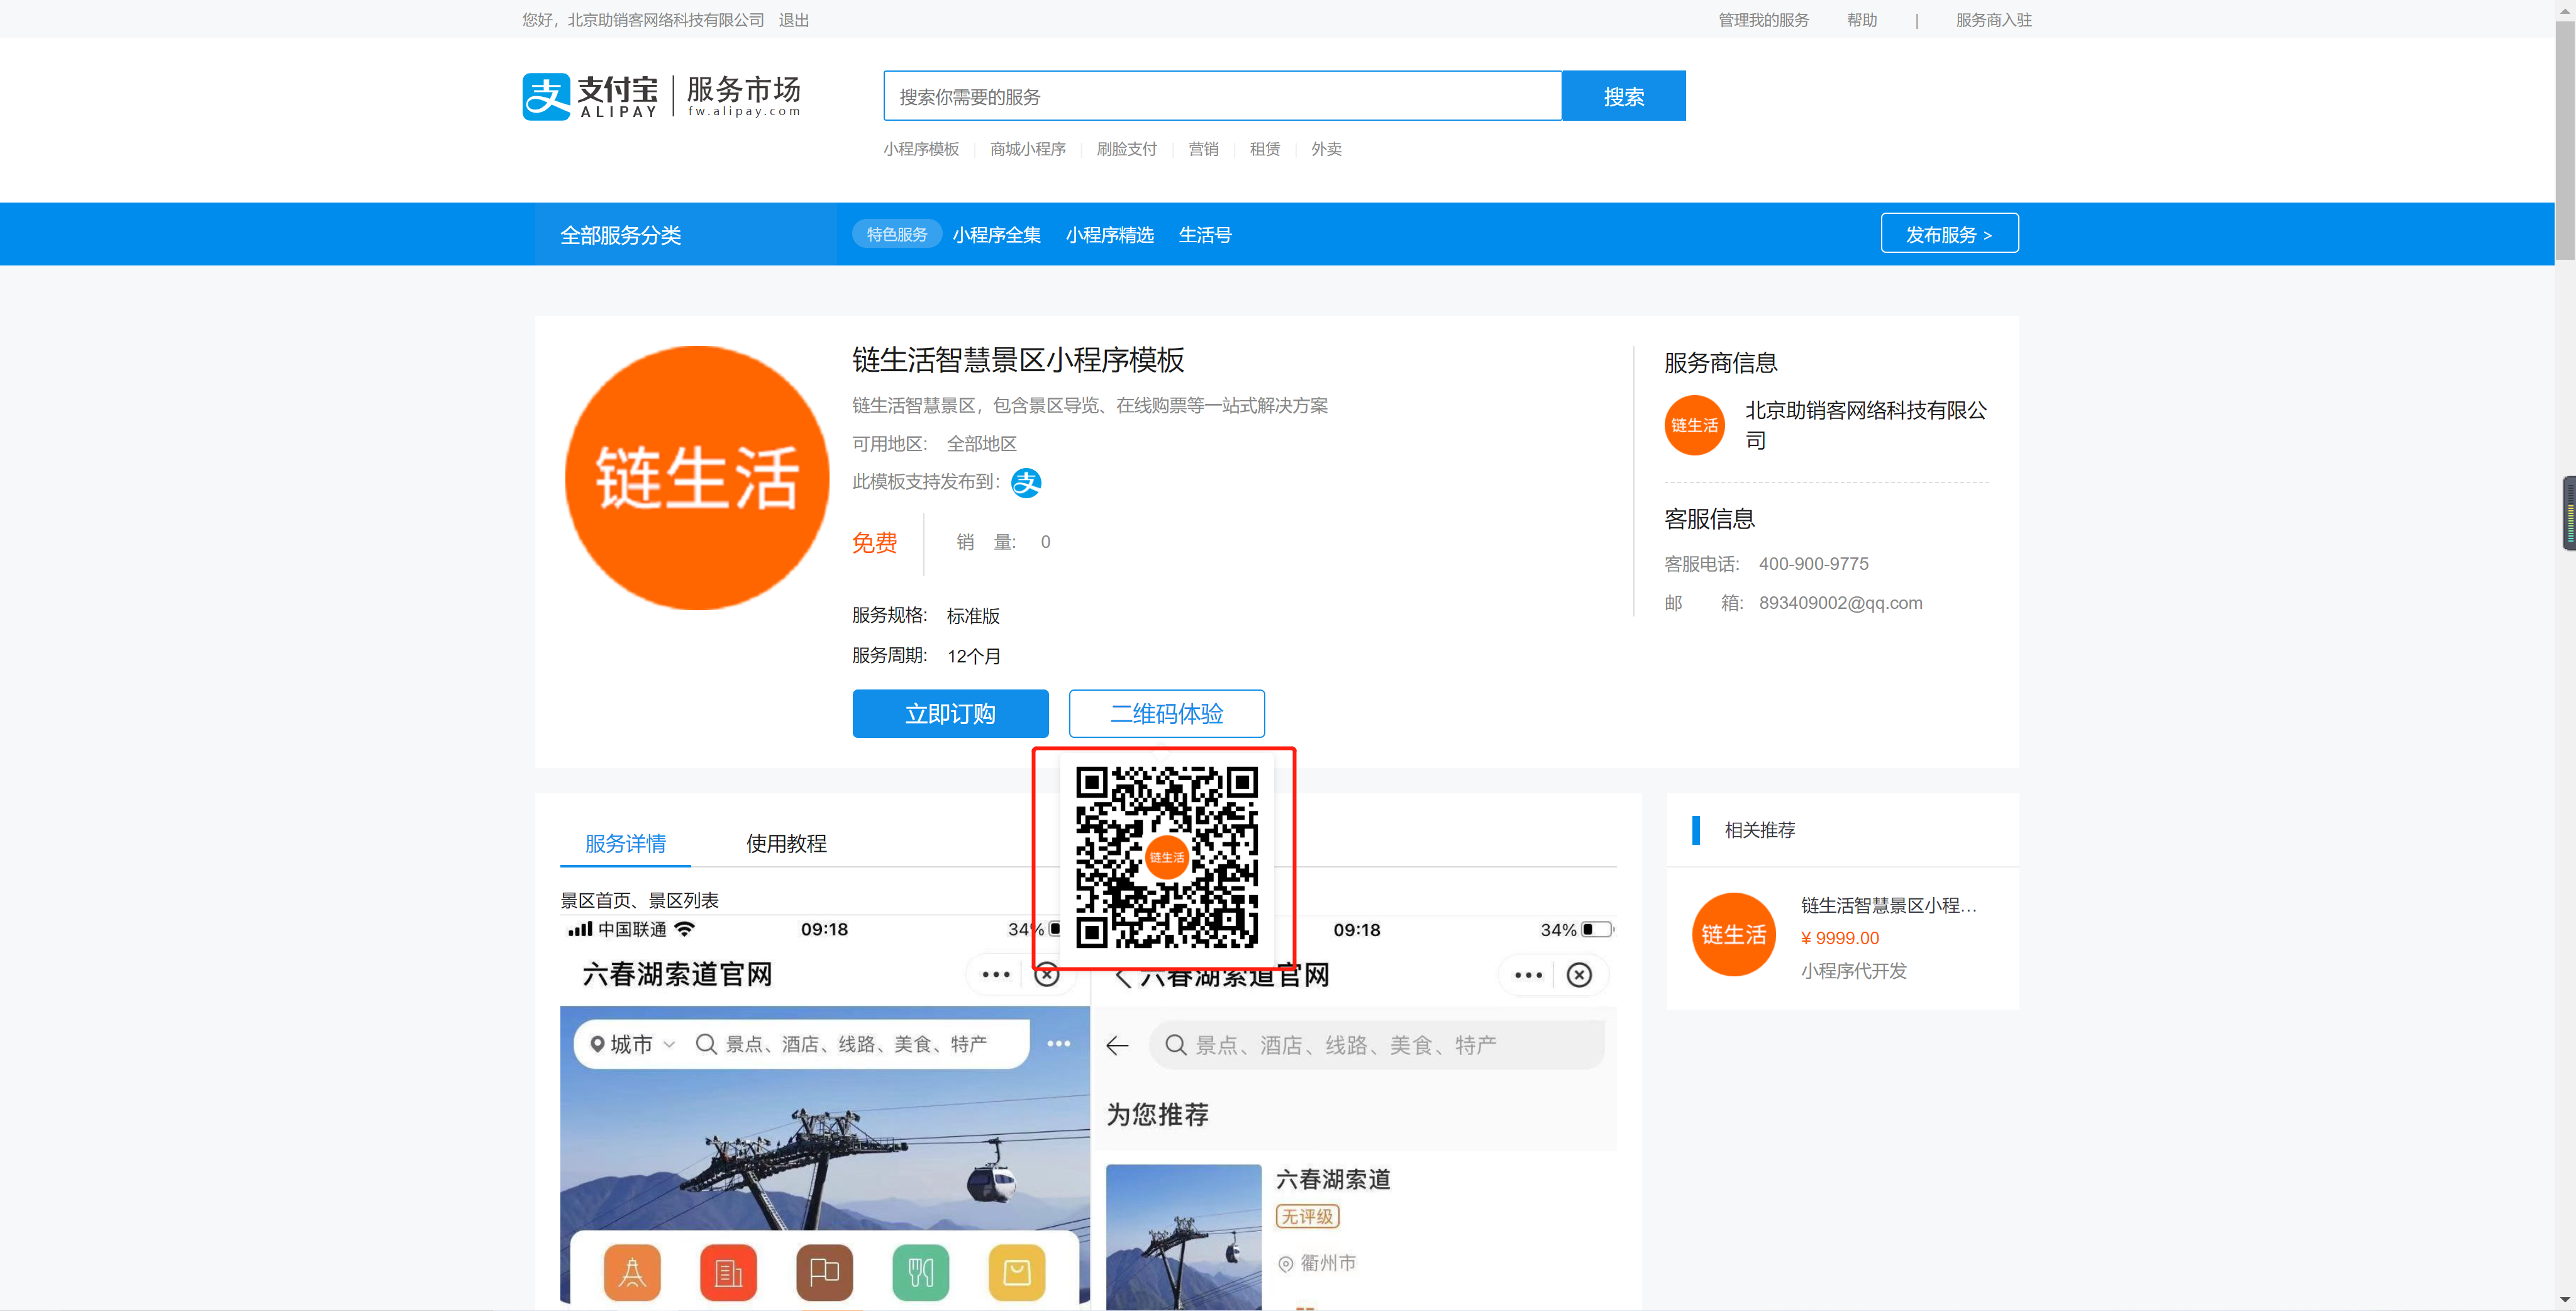
Task: Click the brown flag routes icon
Action: [824, 1271]
